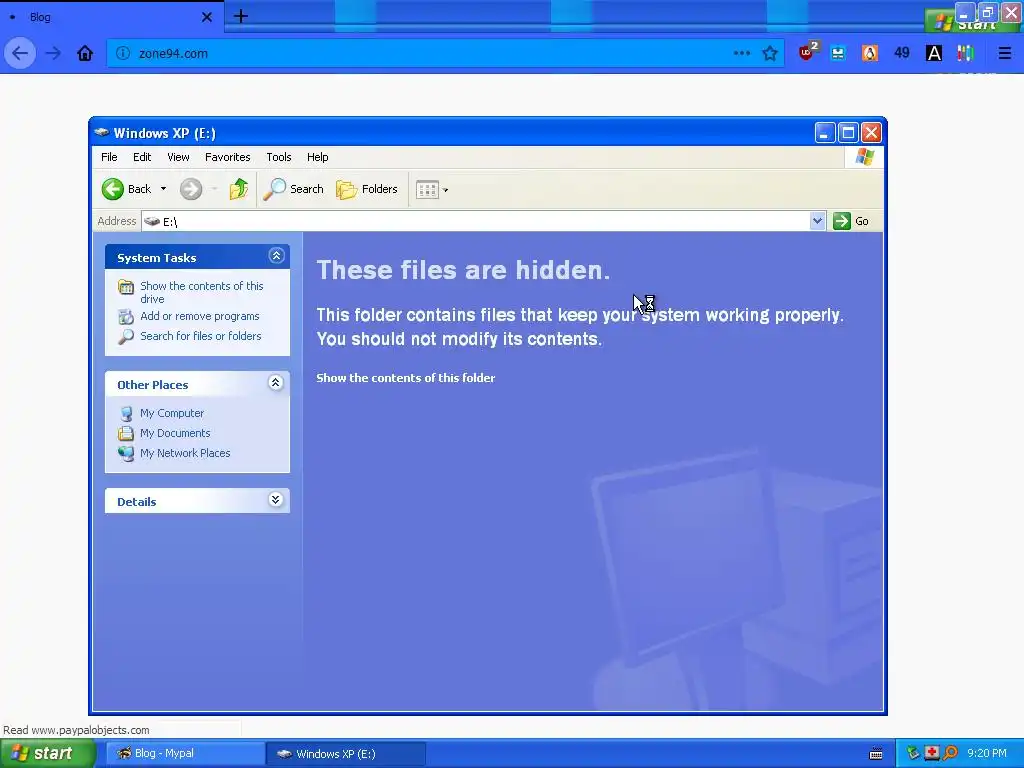Screen dimensions: 1024x768
Task: Click the Windows flag logo in Explorer menu bar
Action: point(865,157)
